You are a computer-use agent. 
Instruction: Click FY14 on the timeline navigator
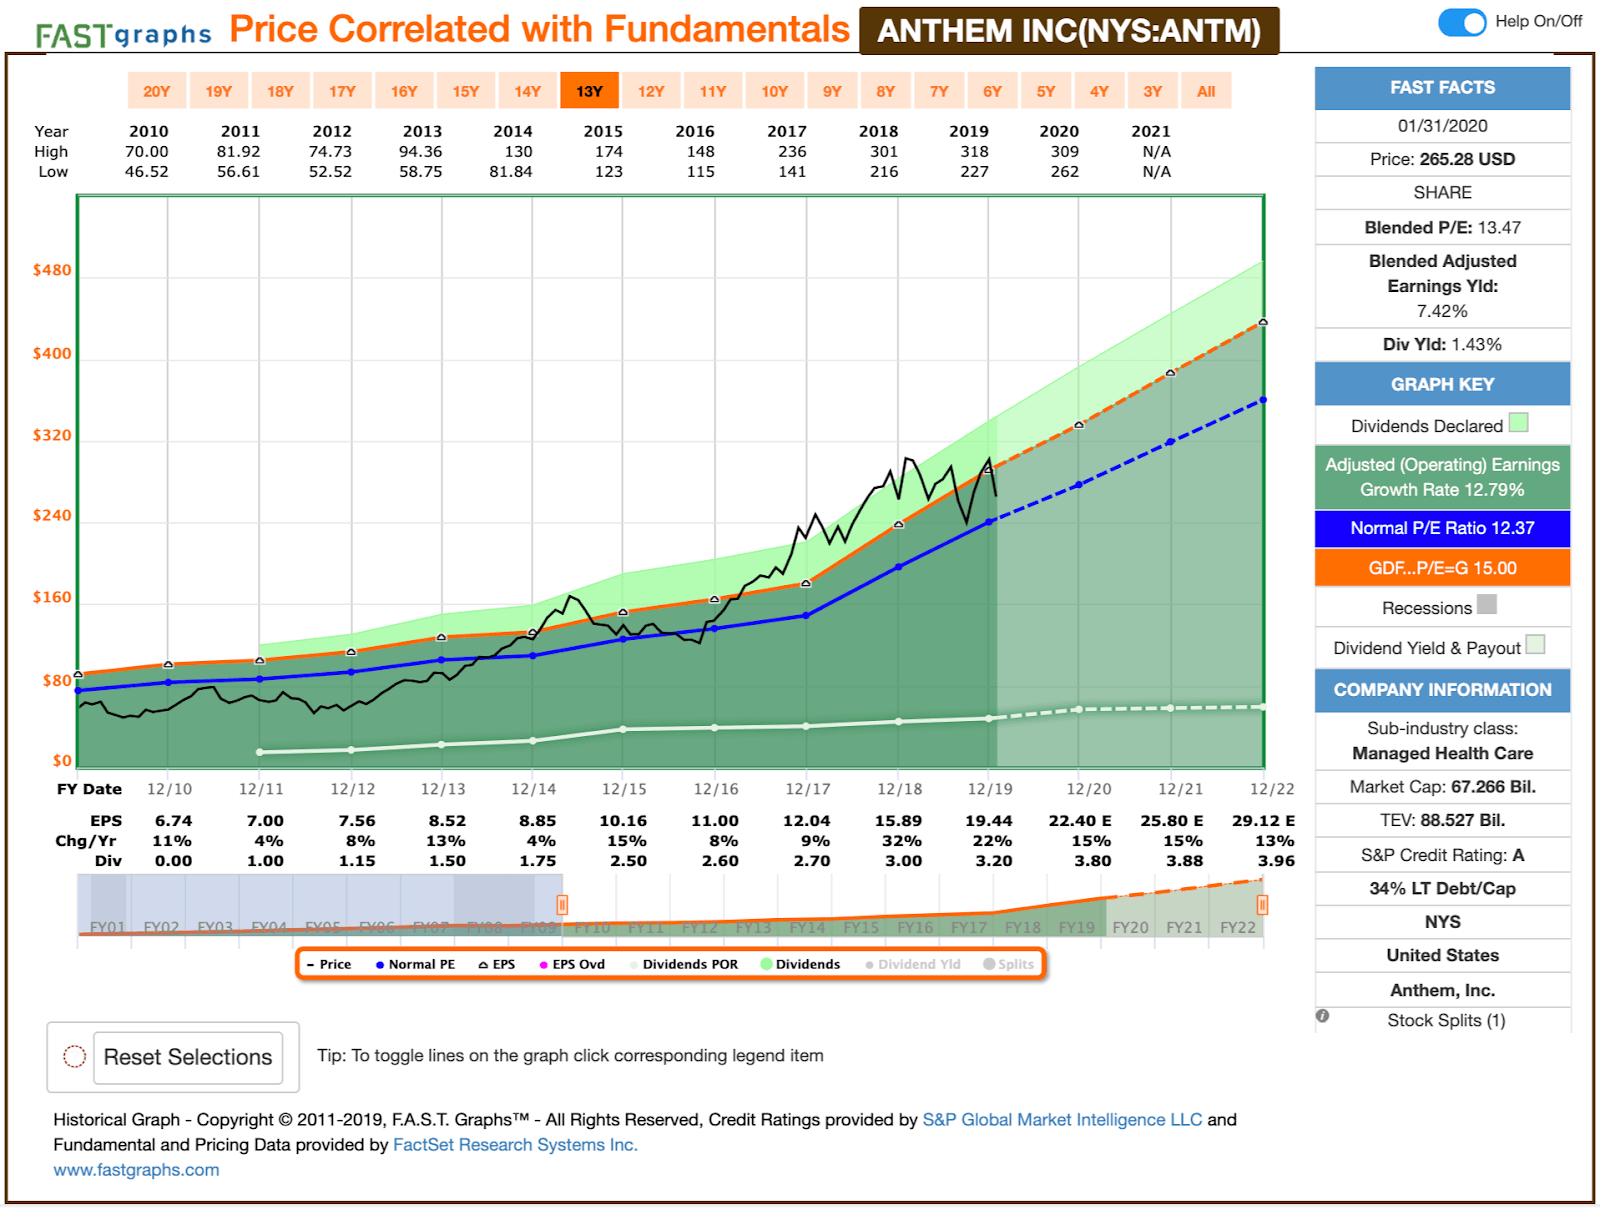[x=807, y=927]
